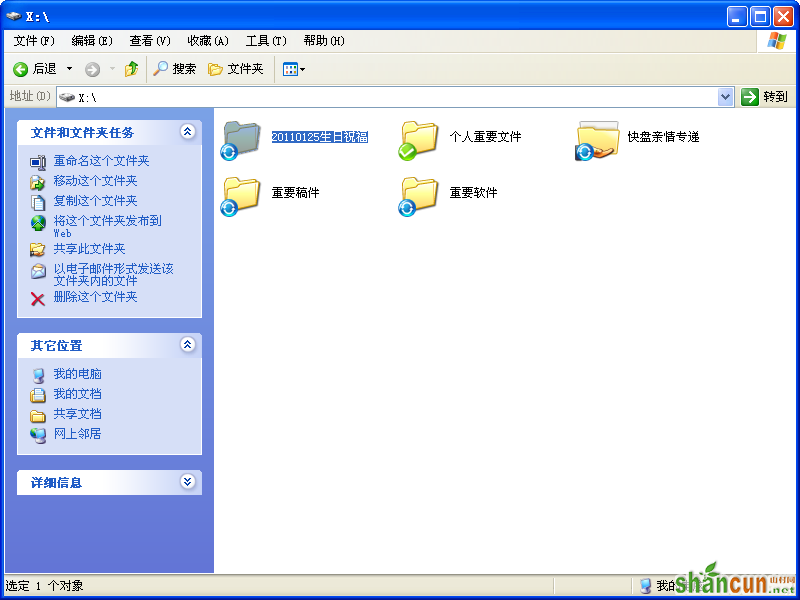Go up one folder level icon
The width and height of the screenshot is (800, 600).
[x=132, y=68]
